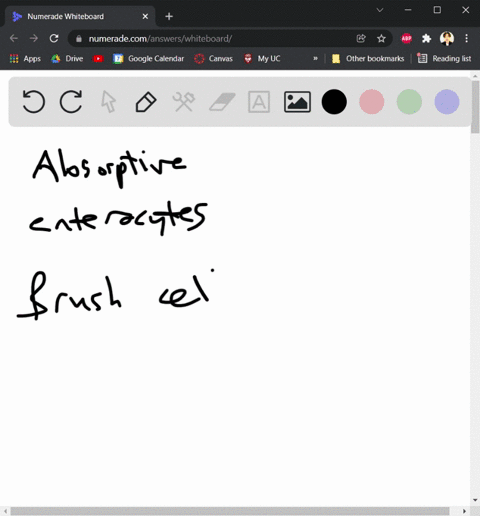Redo the whiteboard stroke
Image resolution: width=480 pixels, height=516 pixels.
tap(71, 101)
